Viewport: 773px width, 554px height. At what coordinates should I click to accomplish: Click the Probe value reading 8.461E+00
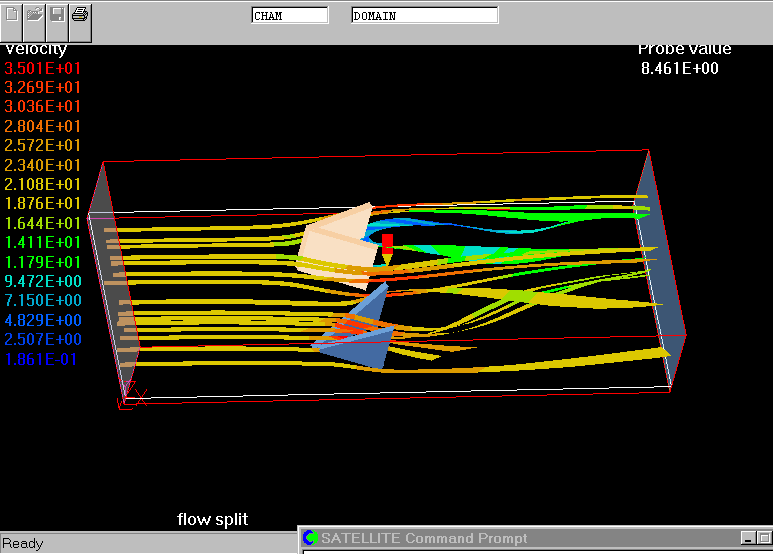pyautogui.click(x=679, y=69)
